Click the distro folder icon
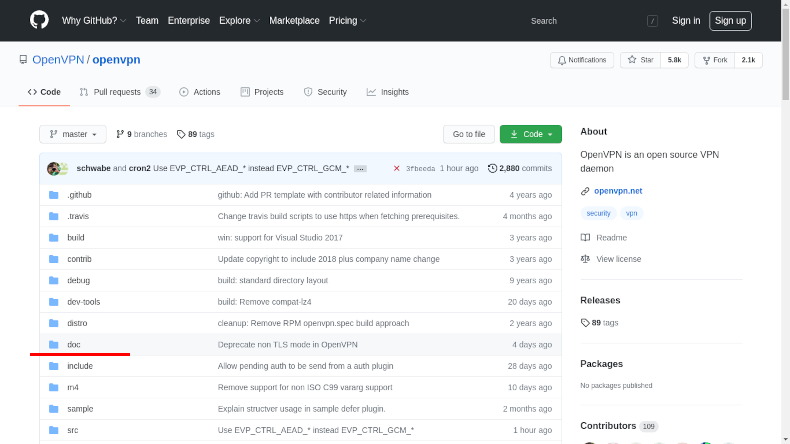 point(53,323)
